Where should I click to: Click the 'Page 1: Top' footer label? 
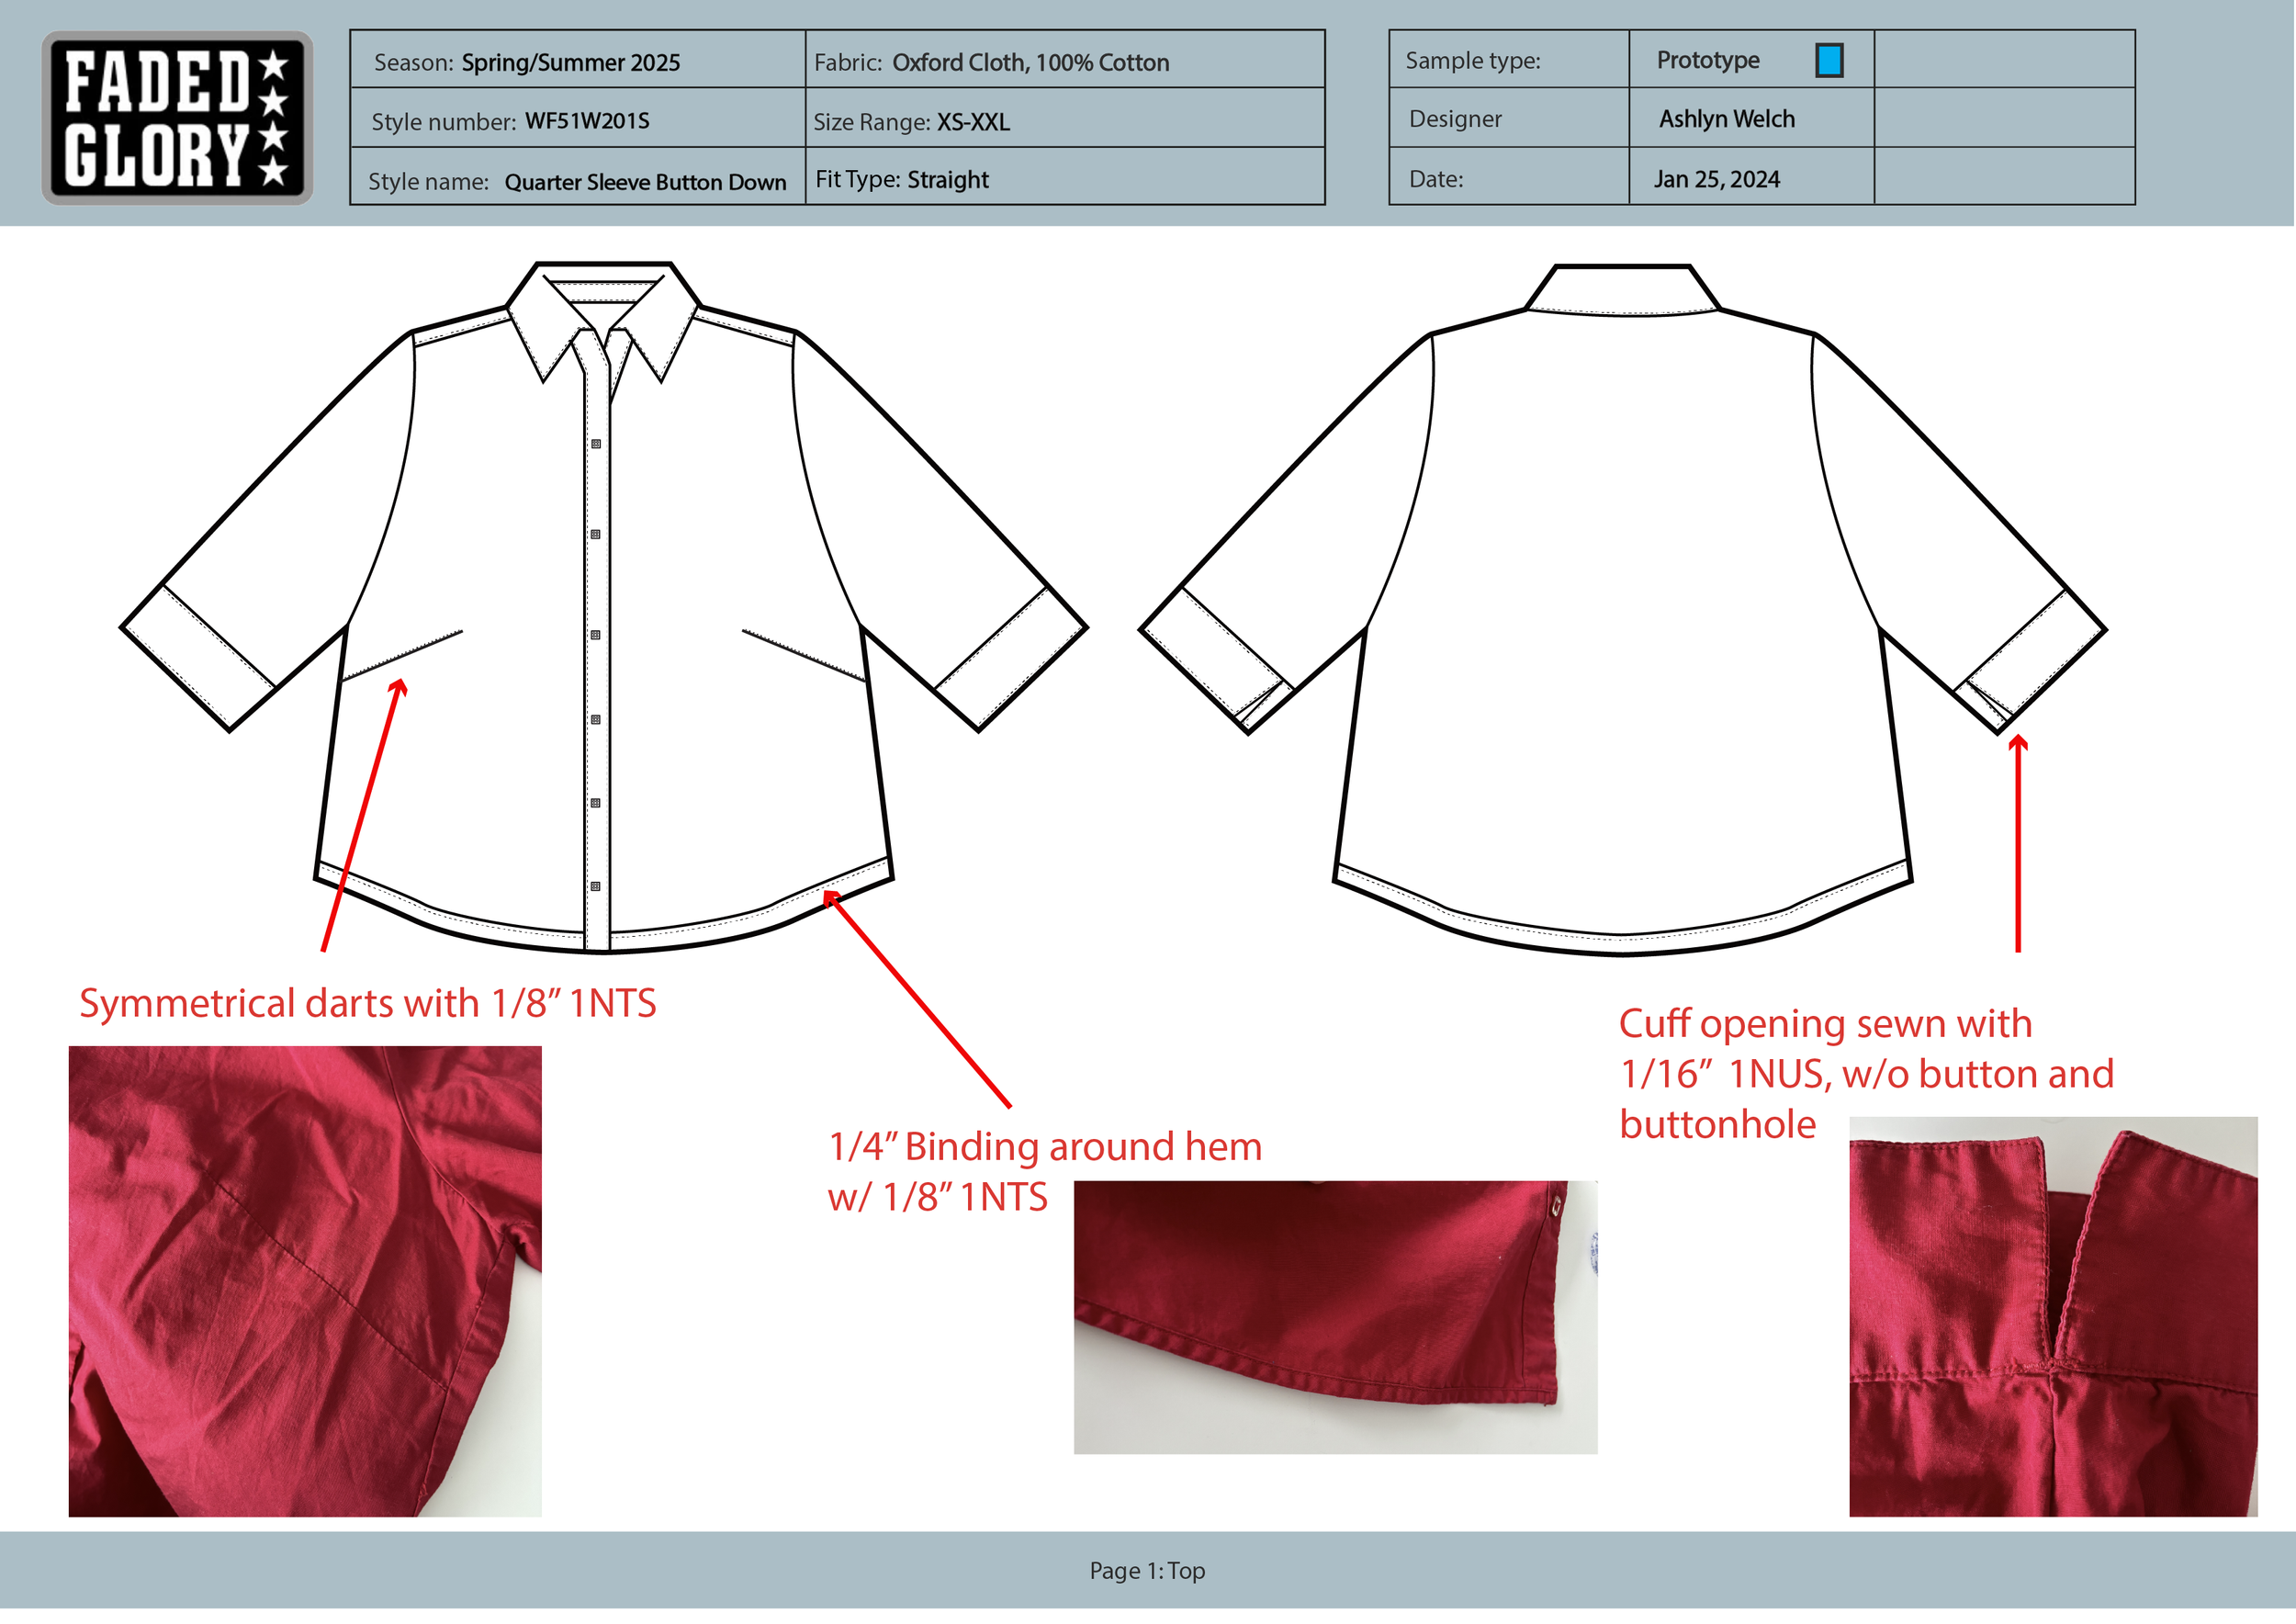point(1147,1570)
